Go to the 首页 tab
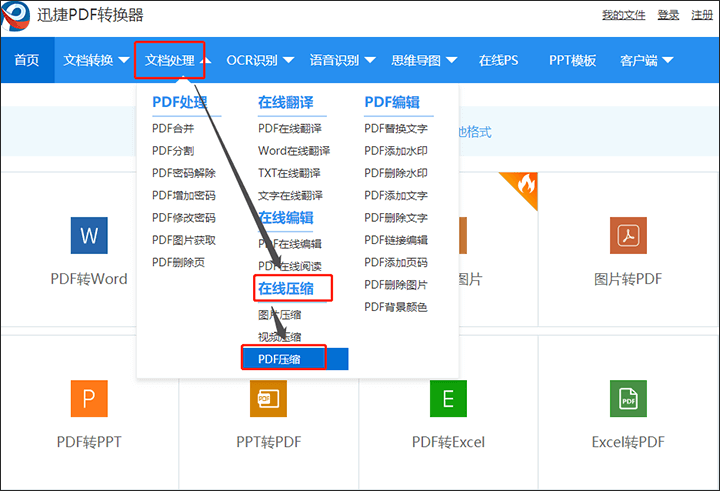The width and height of the screenshot is (720, 491). click(27, 61)
